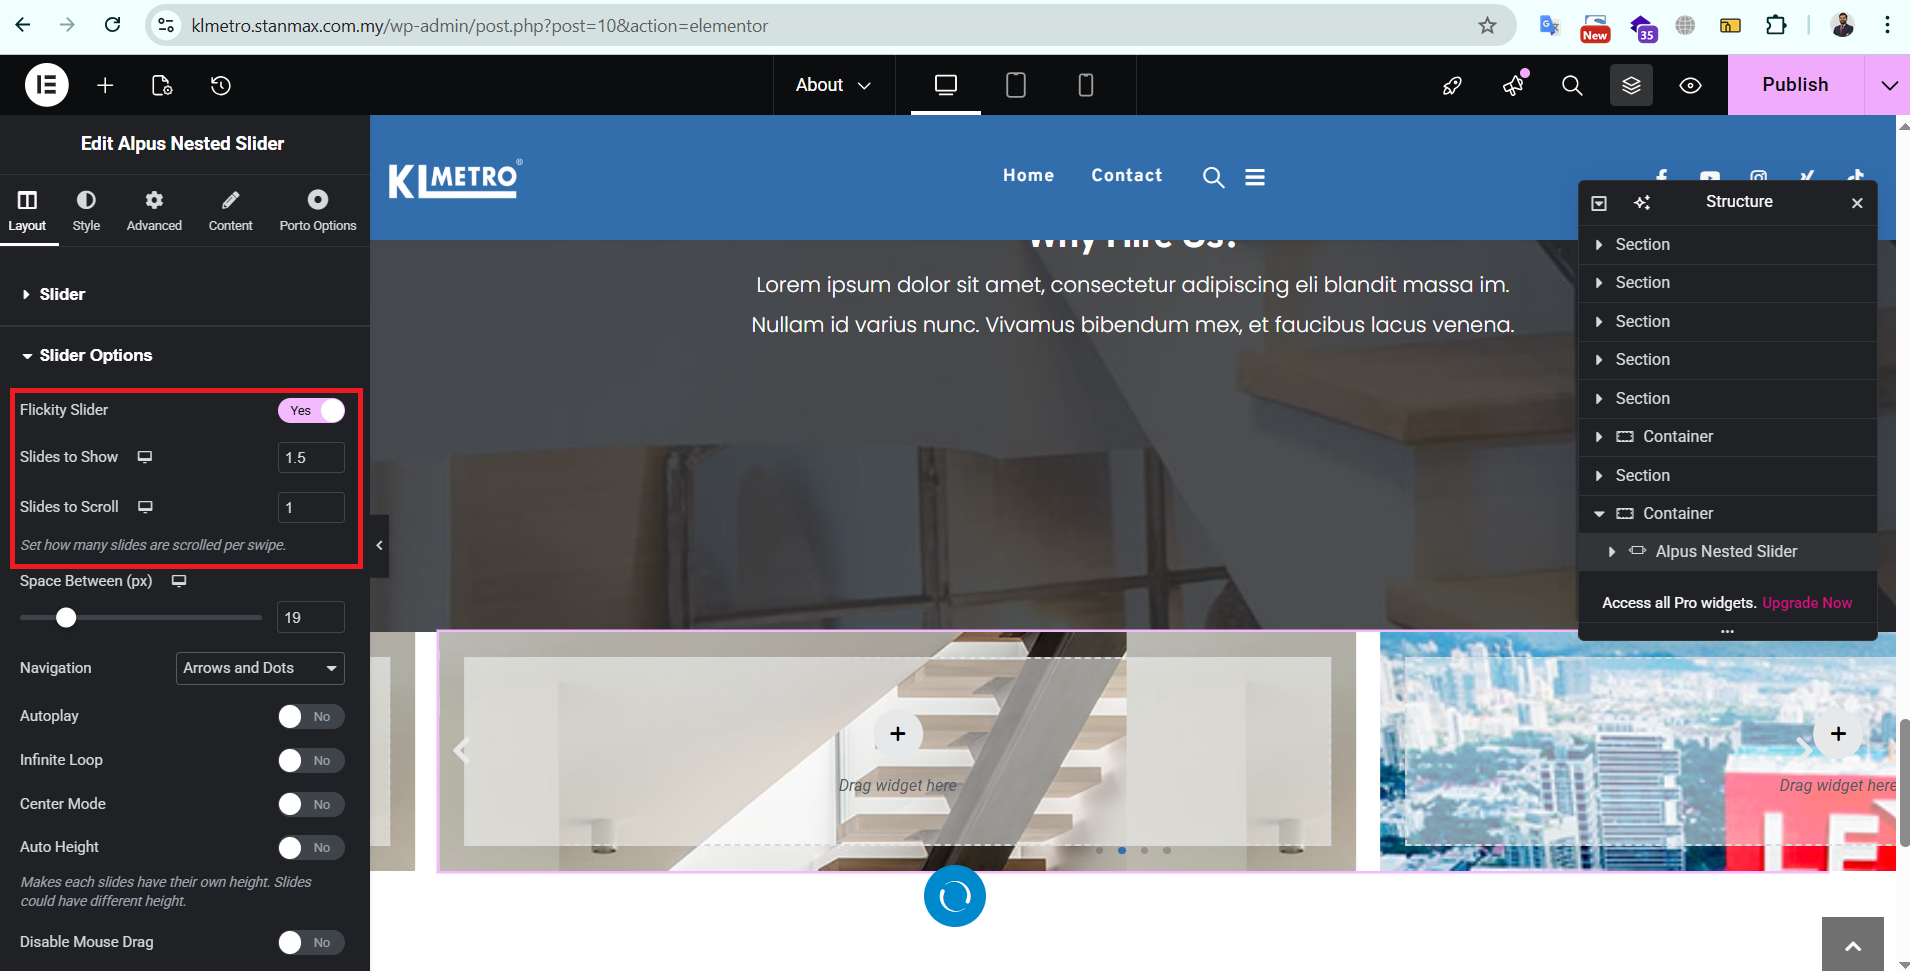Click the Publish button
Viewport: 1910px width, 971px height.
(x=1795, y=85)
